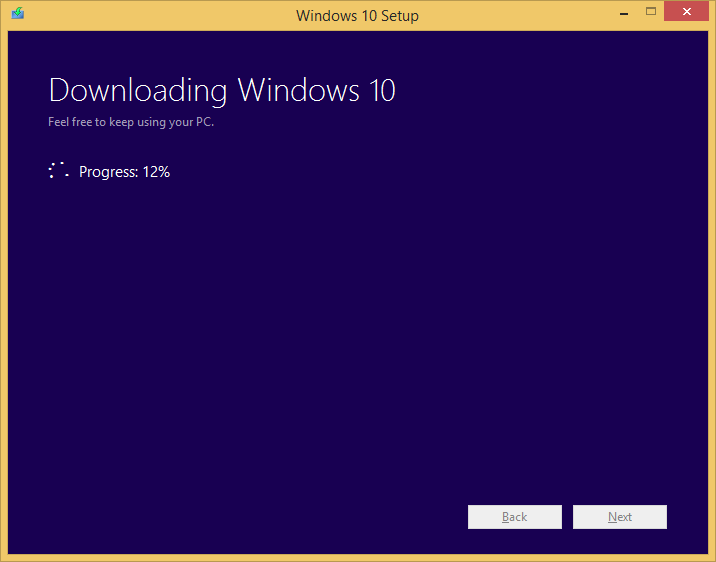Click the Windows 10 Setup title bar icon
Screen dimensions: 716x562
pos(18,14)
